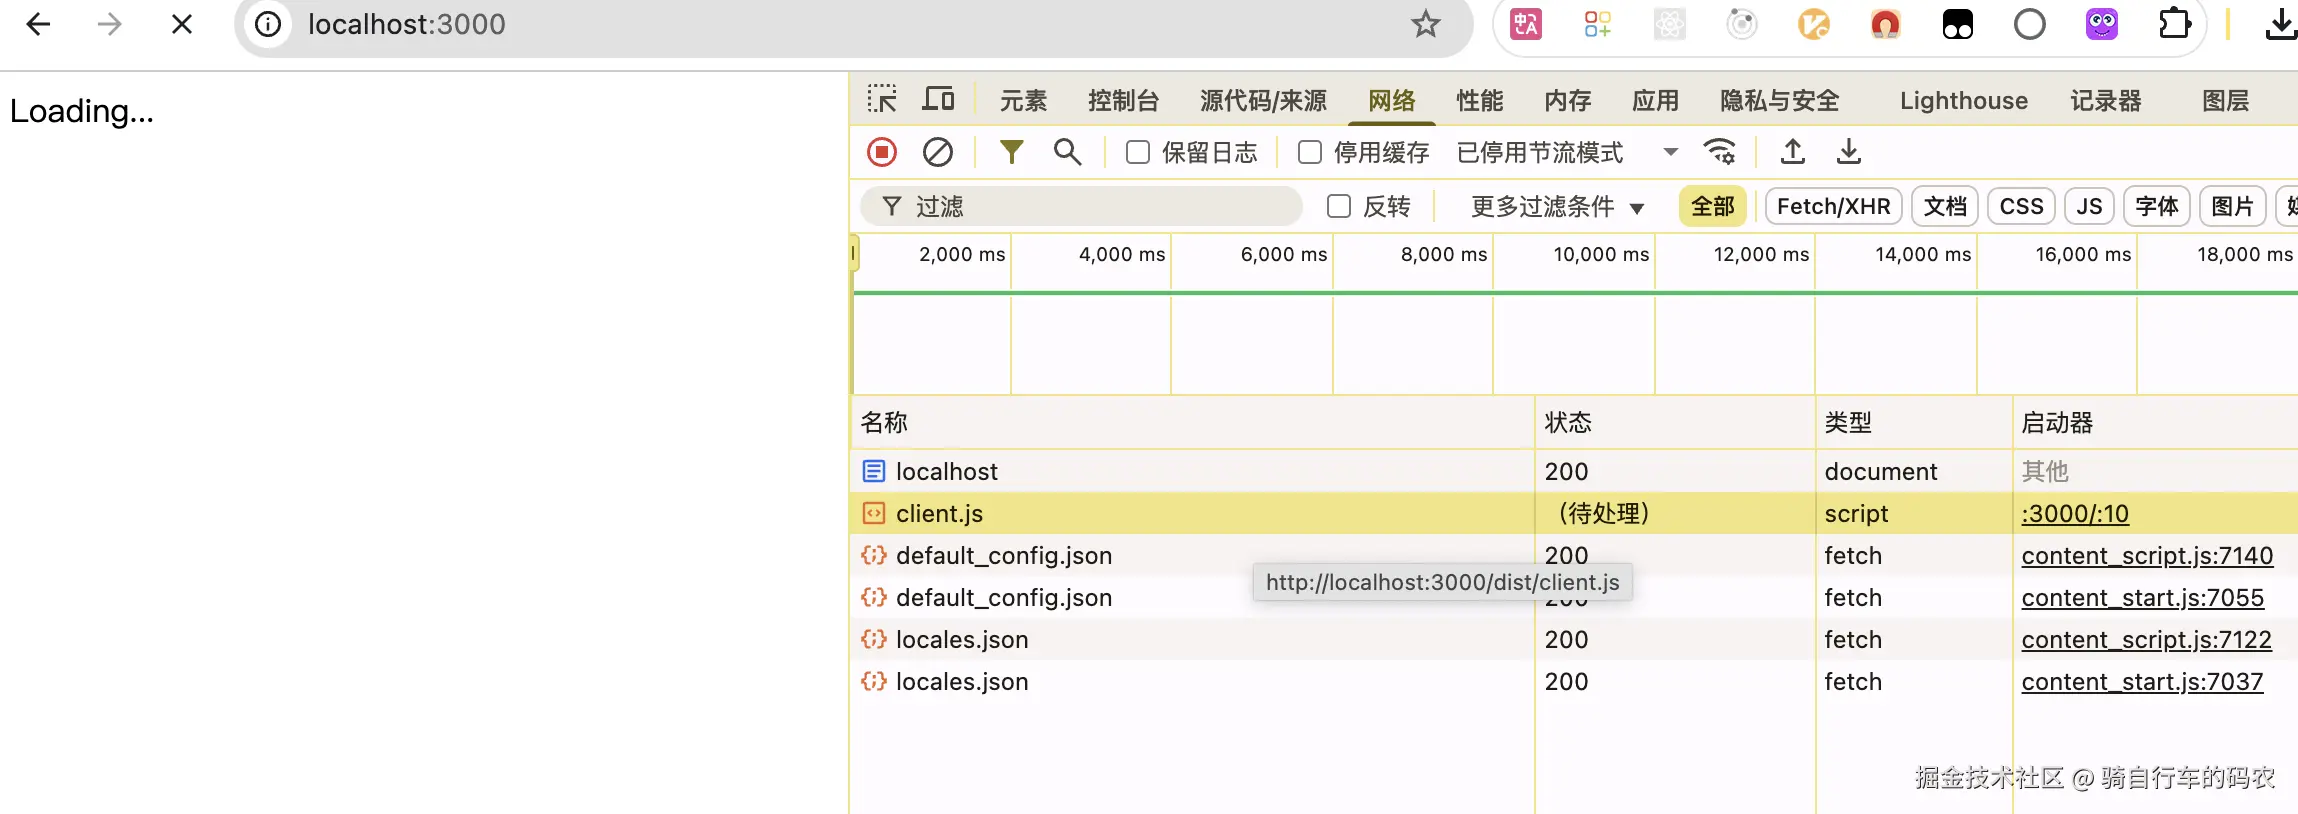Open the network search magnifier
Screen dimensions: 2298x814
(1067, 152)
